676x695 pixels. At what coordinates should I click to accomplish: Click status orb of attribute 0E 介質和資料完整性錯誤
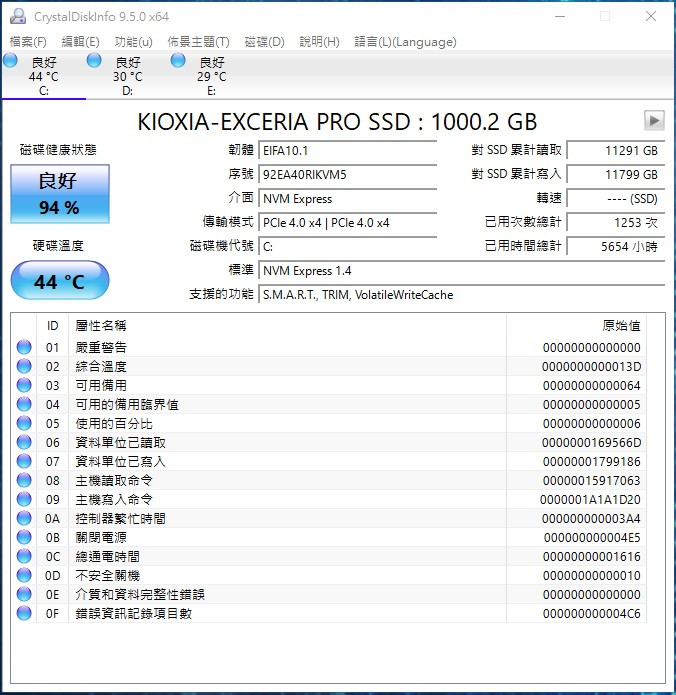click(x=24, y=594)
